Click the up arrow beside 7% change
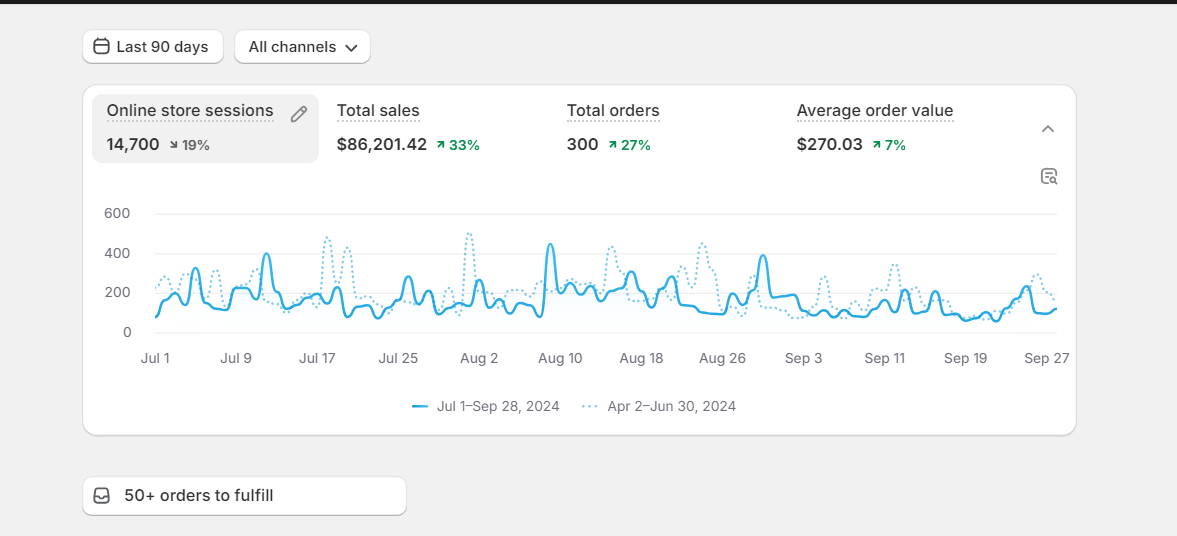 tap(876, 145)
